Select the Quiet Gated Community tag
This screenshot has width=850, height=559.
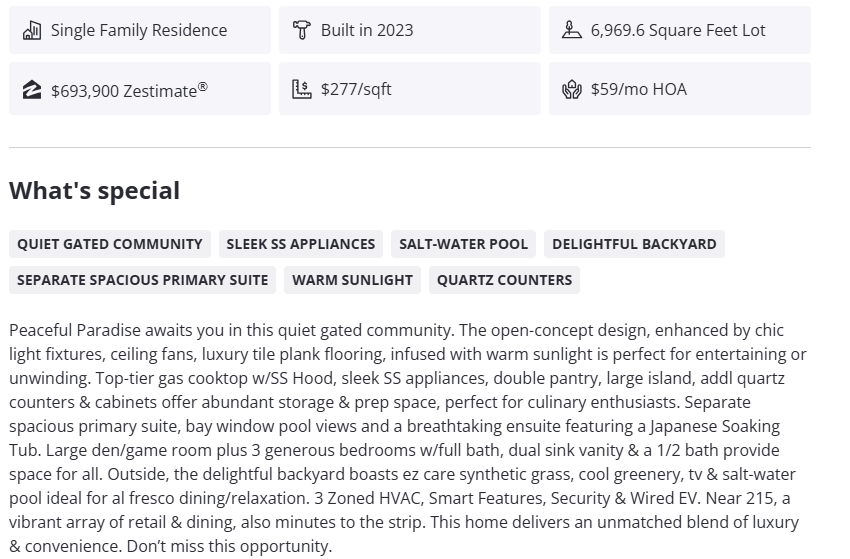[x=110, y=244]
